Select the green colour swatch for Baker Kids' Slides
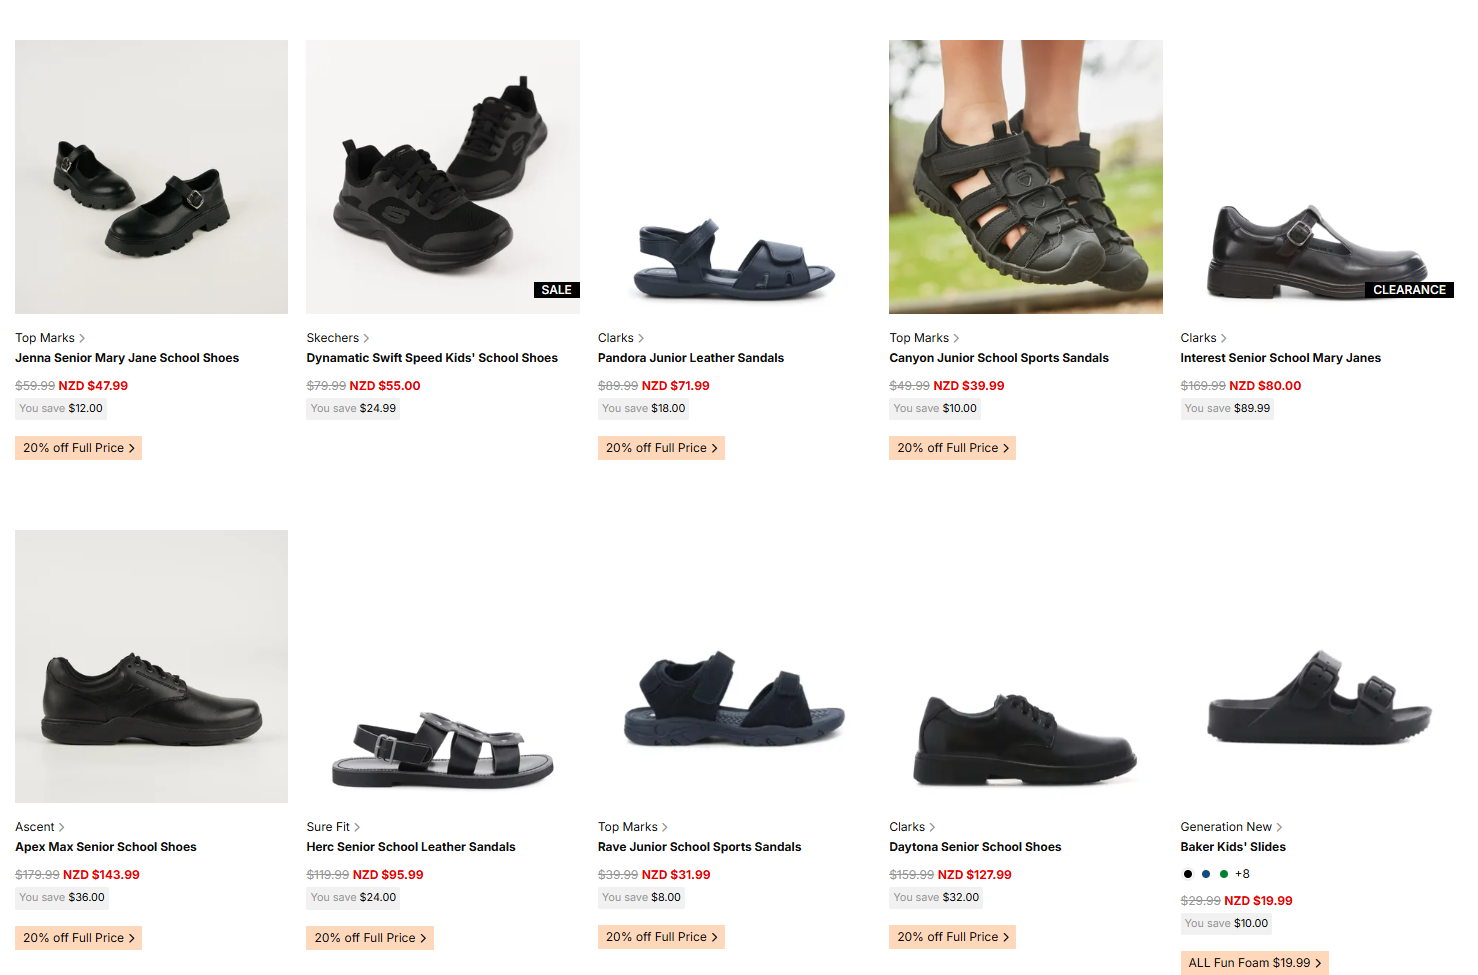Viewport: 1478px width, 975px height. [x=1224, y=874]
